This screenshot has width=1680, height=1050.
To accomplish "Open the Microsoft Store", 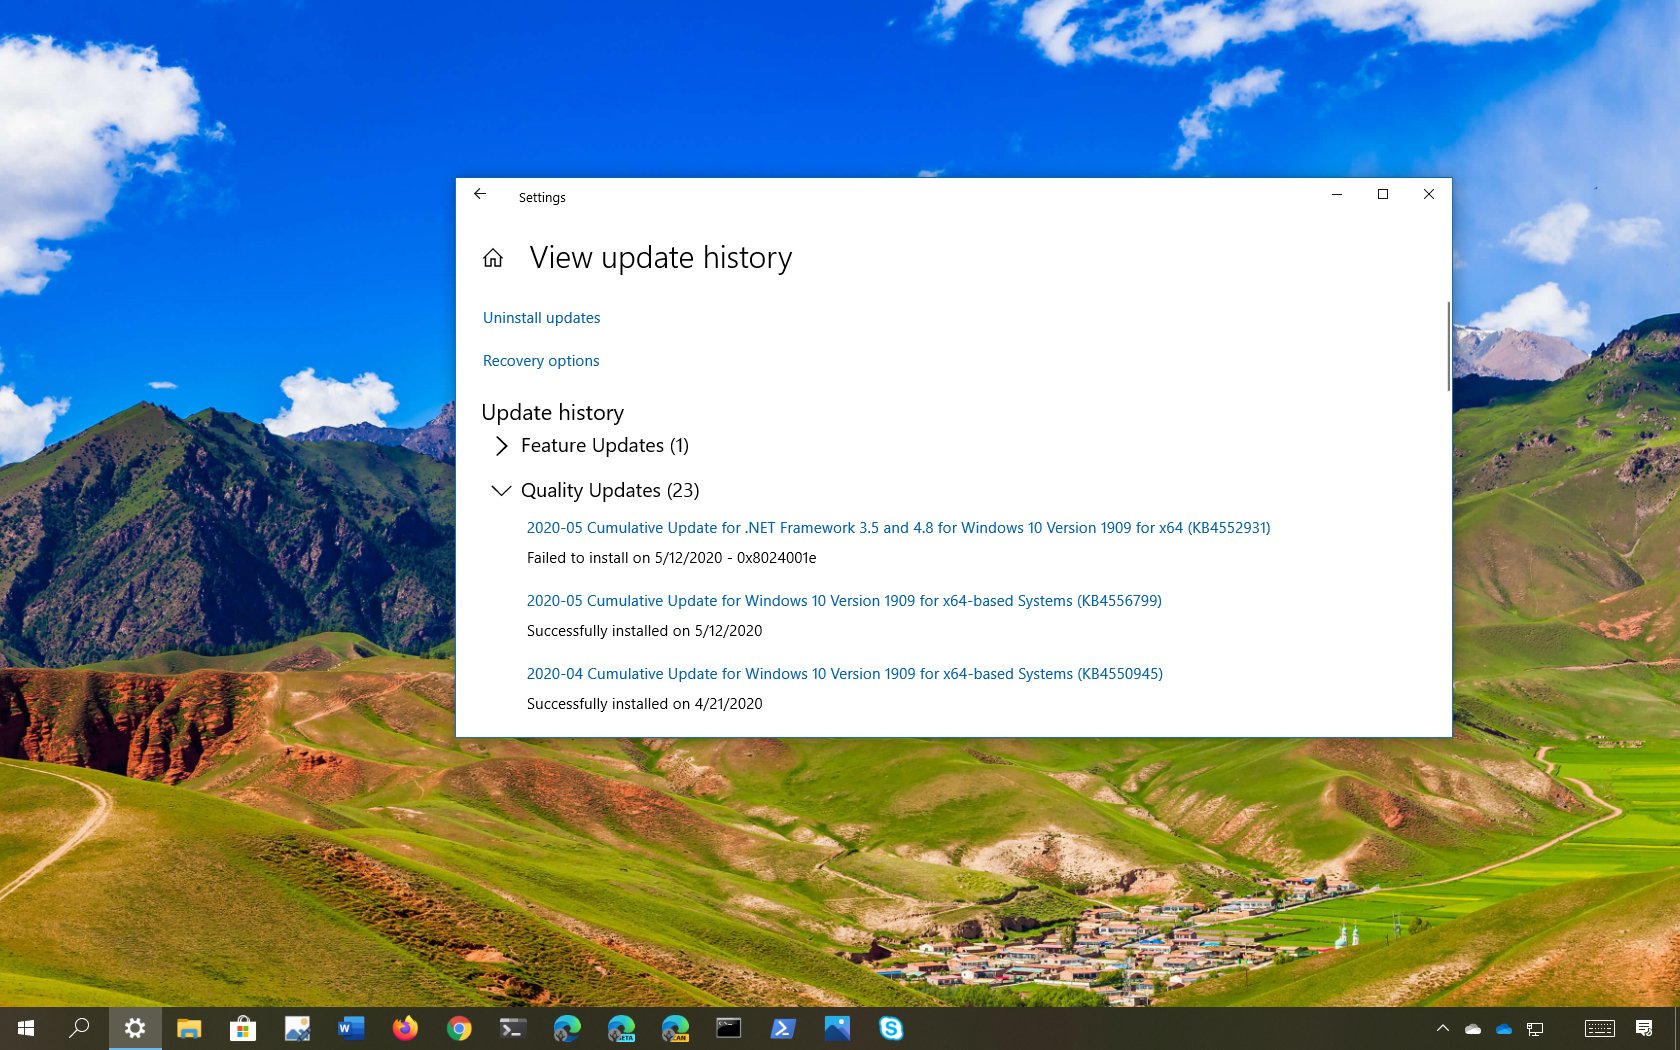I will pyautogui.click(x=243, y=1028).
